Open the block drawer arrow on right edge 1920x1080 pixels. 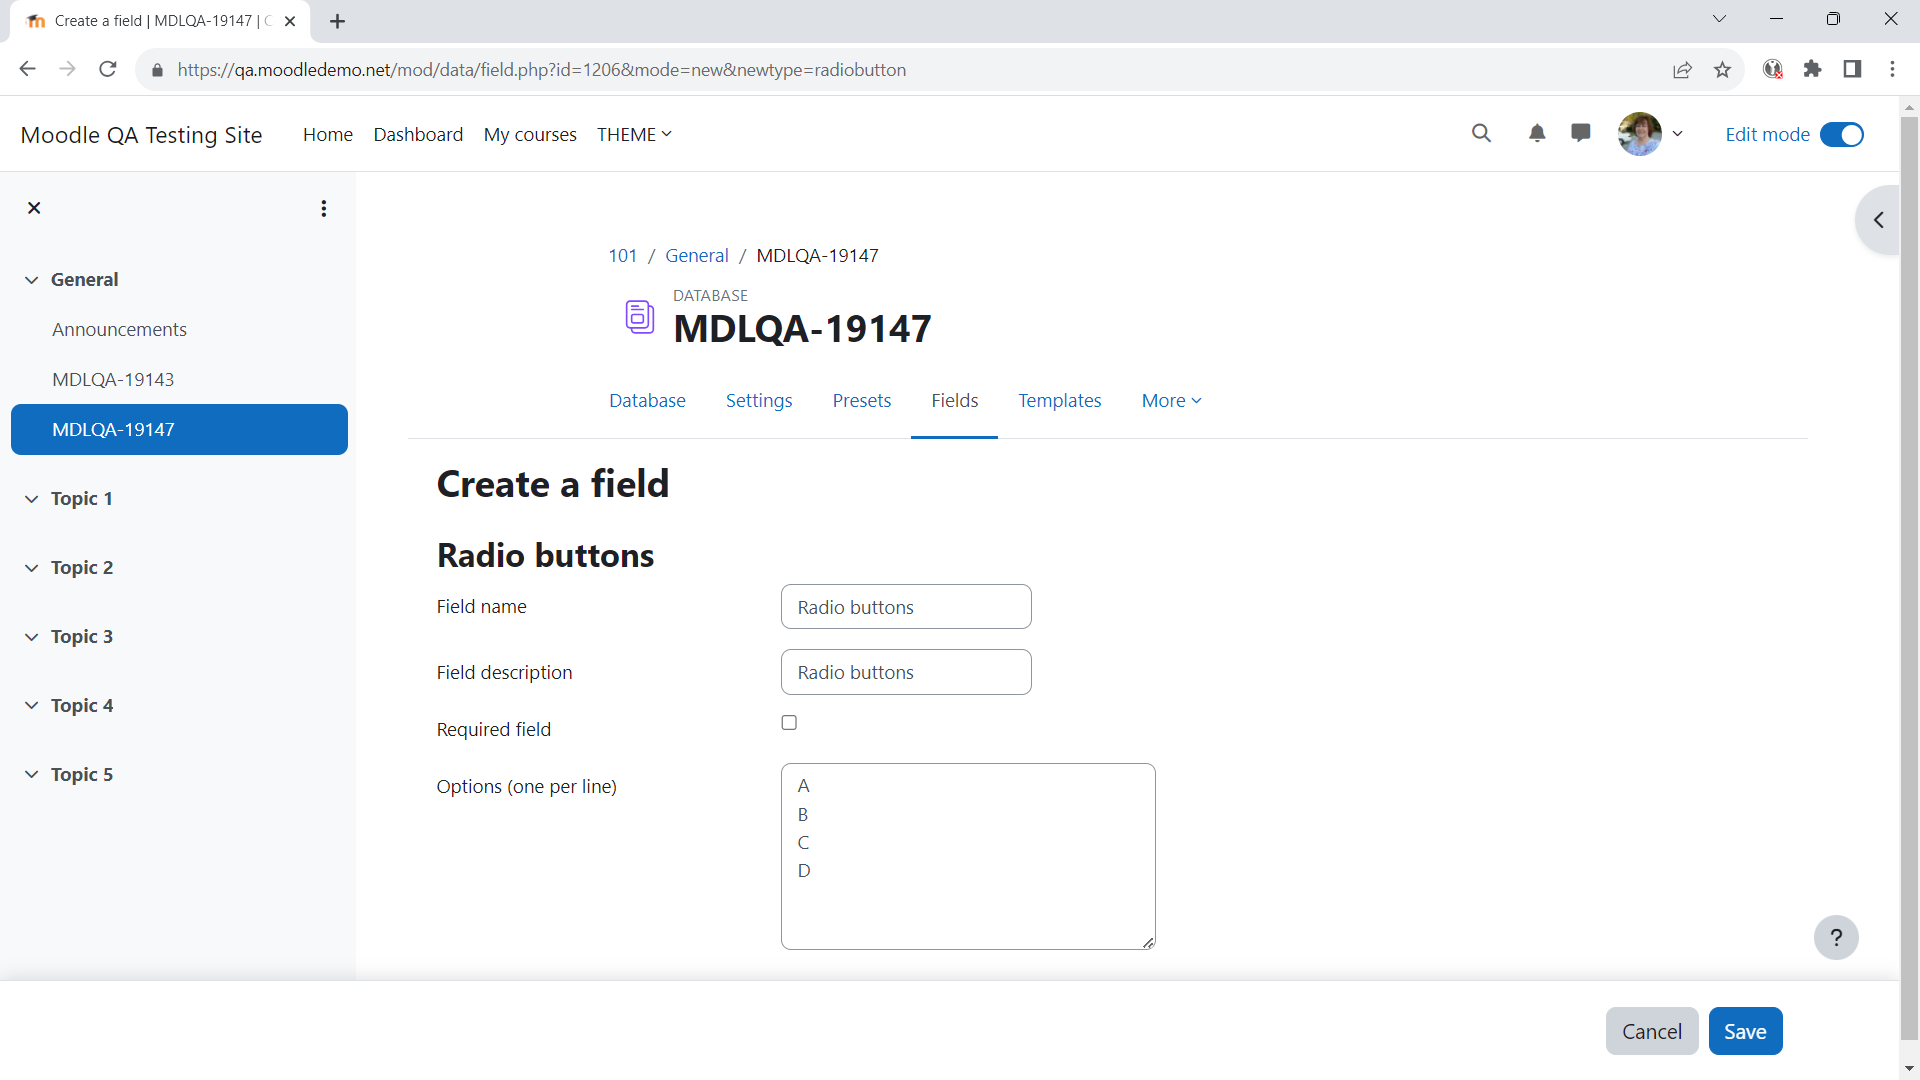pyautogui.click(x=1878, y=220)
